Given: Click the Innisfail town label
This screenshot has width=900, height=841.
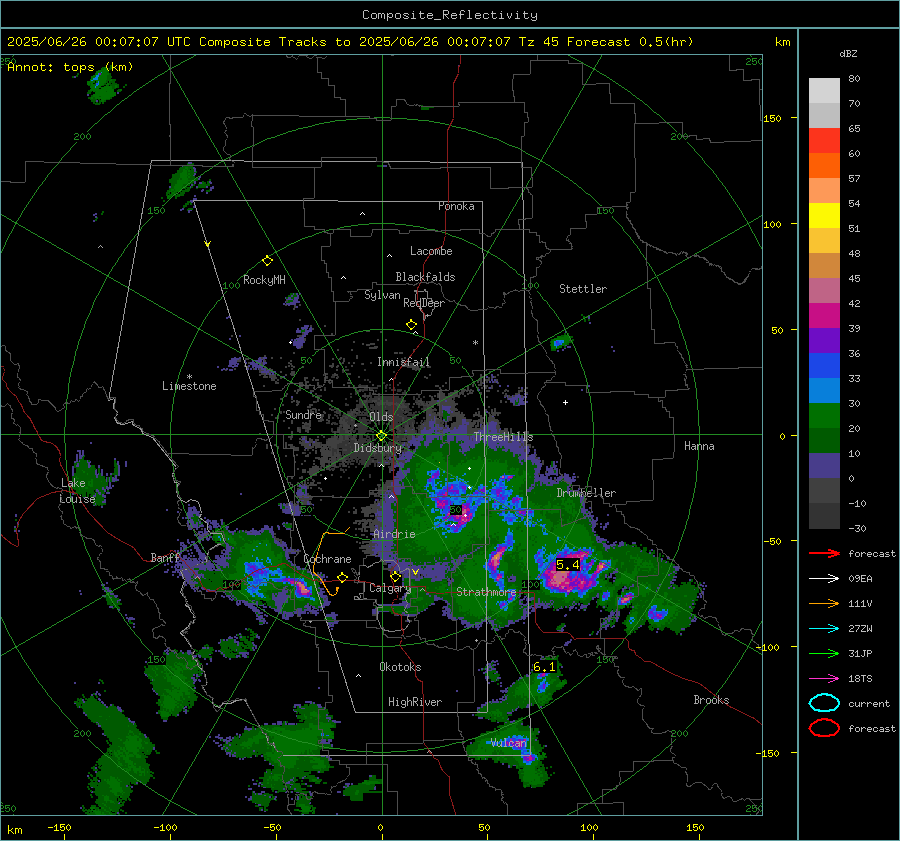Looking at the screenshot, I should [404, 362].
